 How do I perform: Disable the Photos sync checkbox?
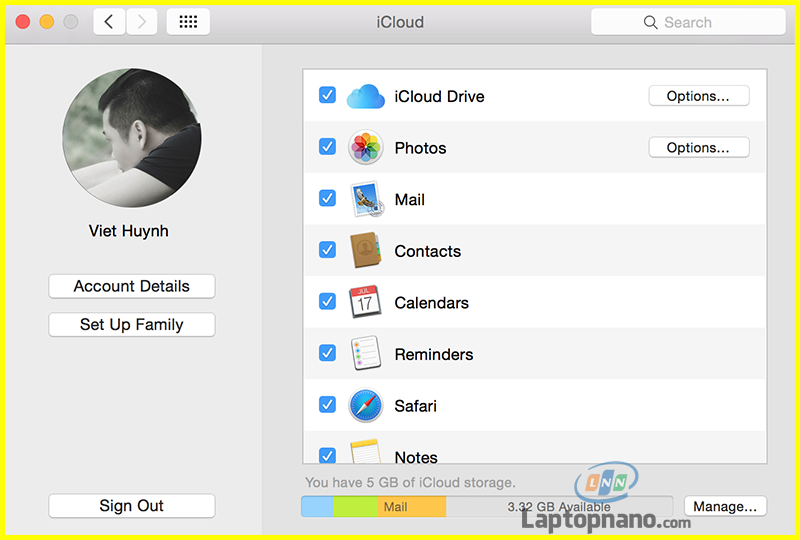[x=327, y=147]
